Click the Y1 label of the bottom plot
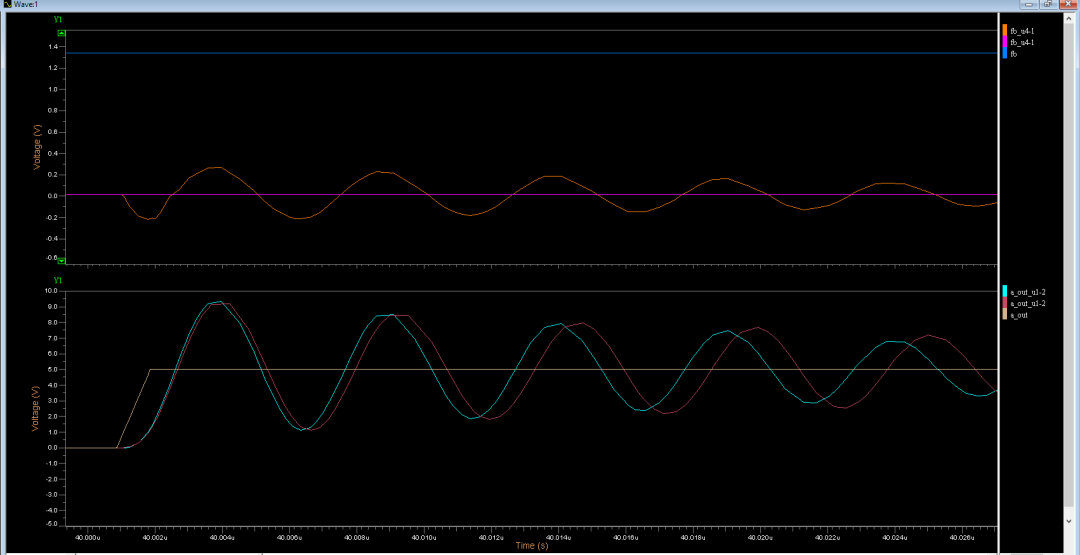The image size is (1080, 555). pos(58,281)
